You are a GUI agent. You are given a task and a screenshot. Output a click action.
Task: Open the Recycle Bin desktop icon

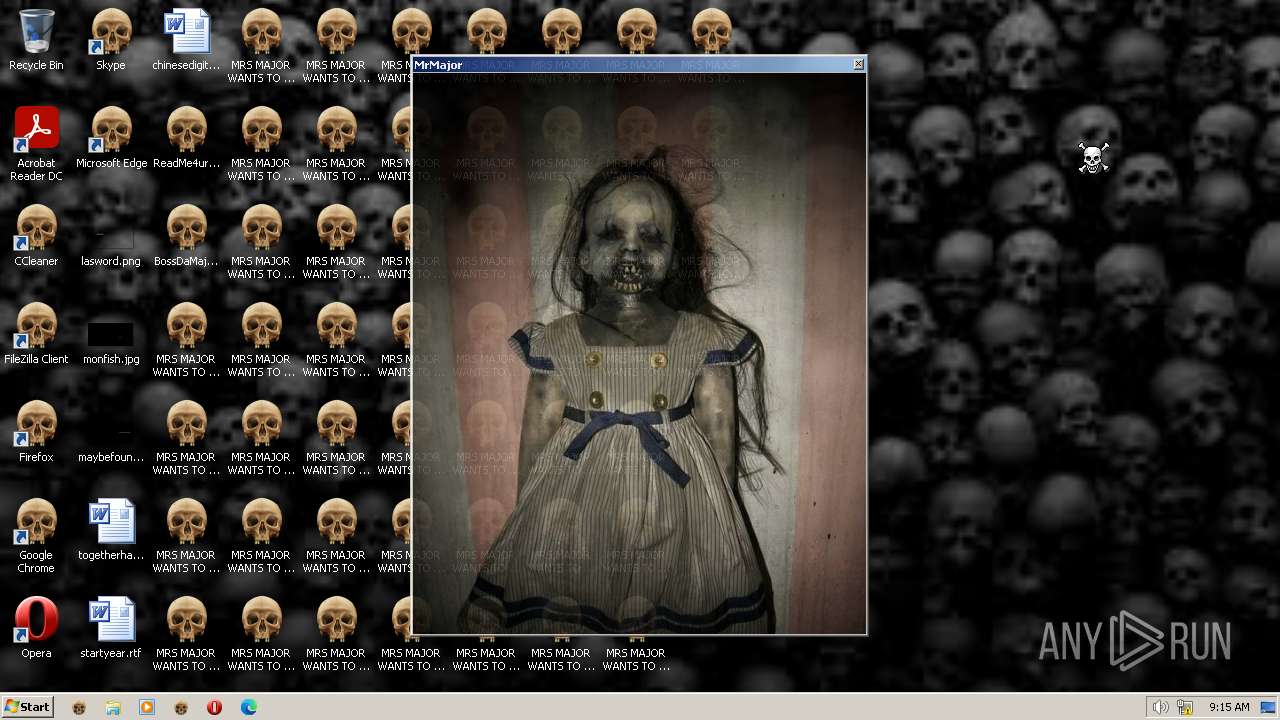[36, 40]
